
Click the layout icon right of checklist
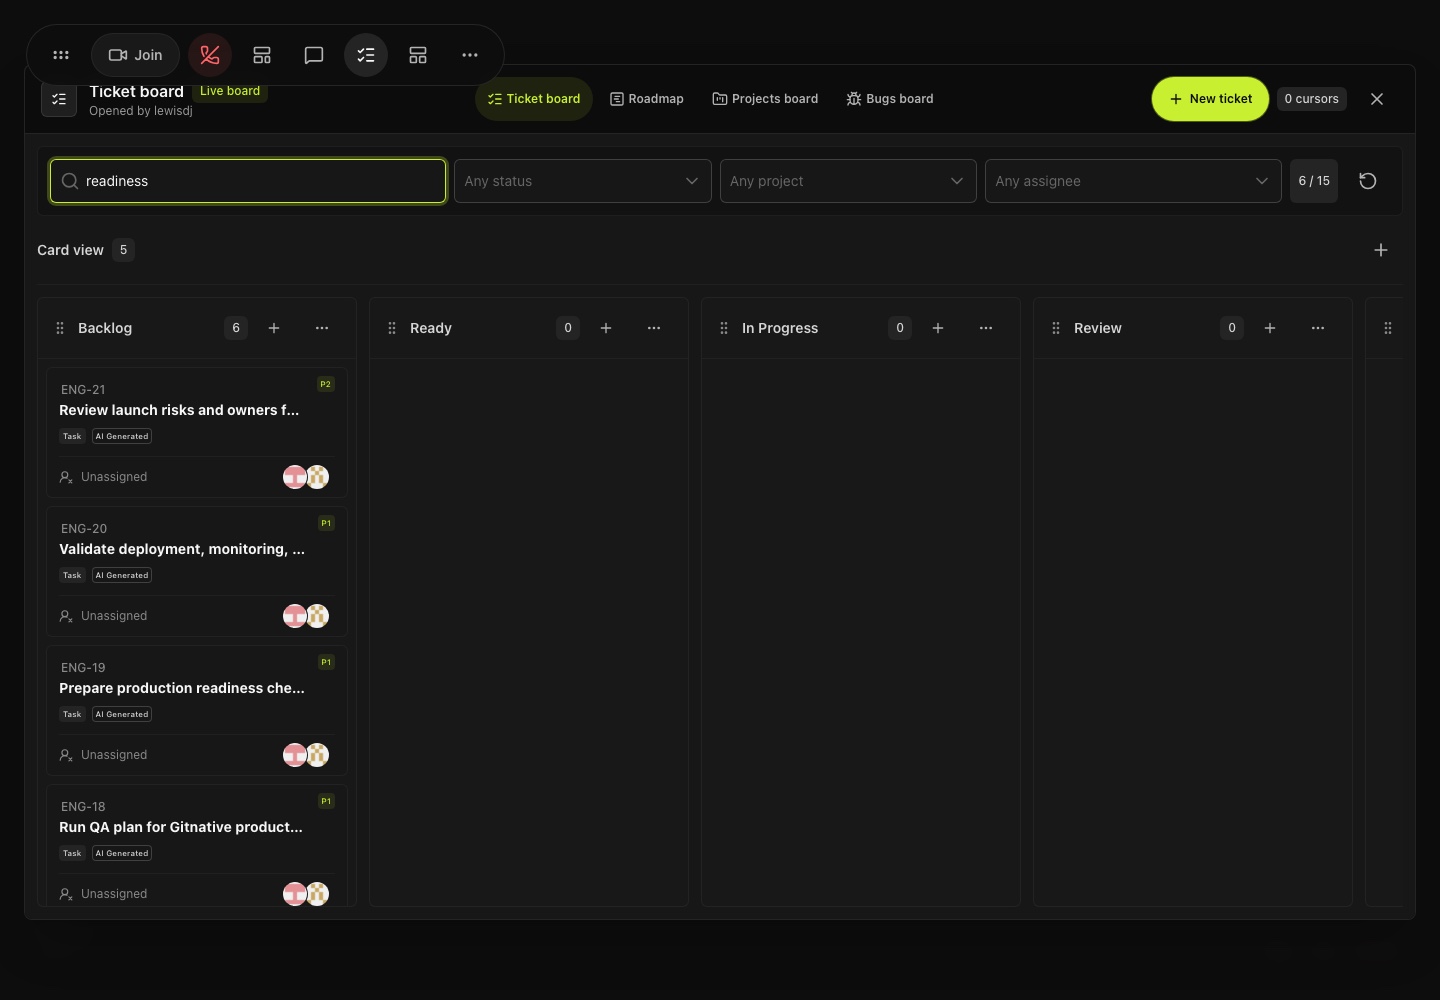pyautogui.click(x=418, y=55)
